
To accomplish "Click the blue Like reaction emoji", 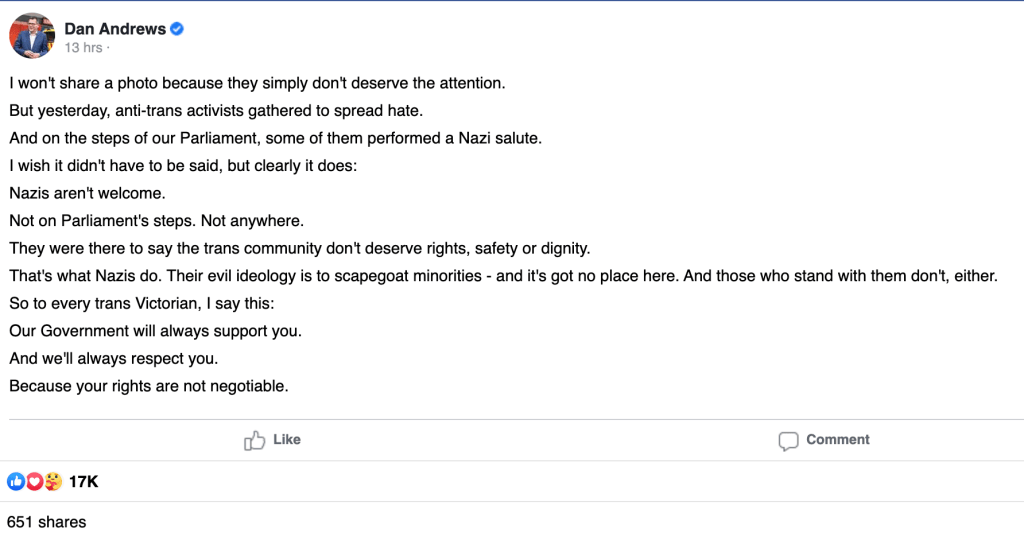I will coord(15,482).
